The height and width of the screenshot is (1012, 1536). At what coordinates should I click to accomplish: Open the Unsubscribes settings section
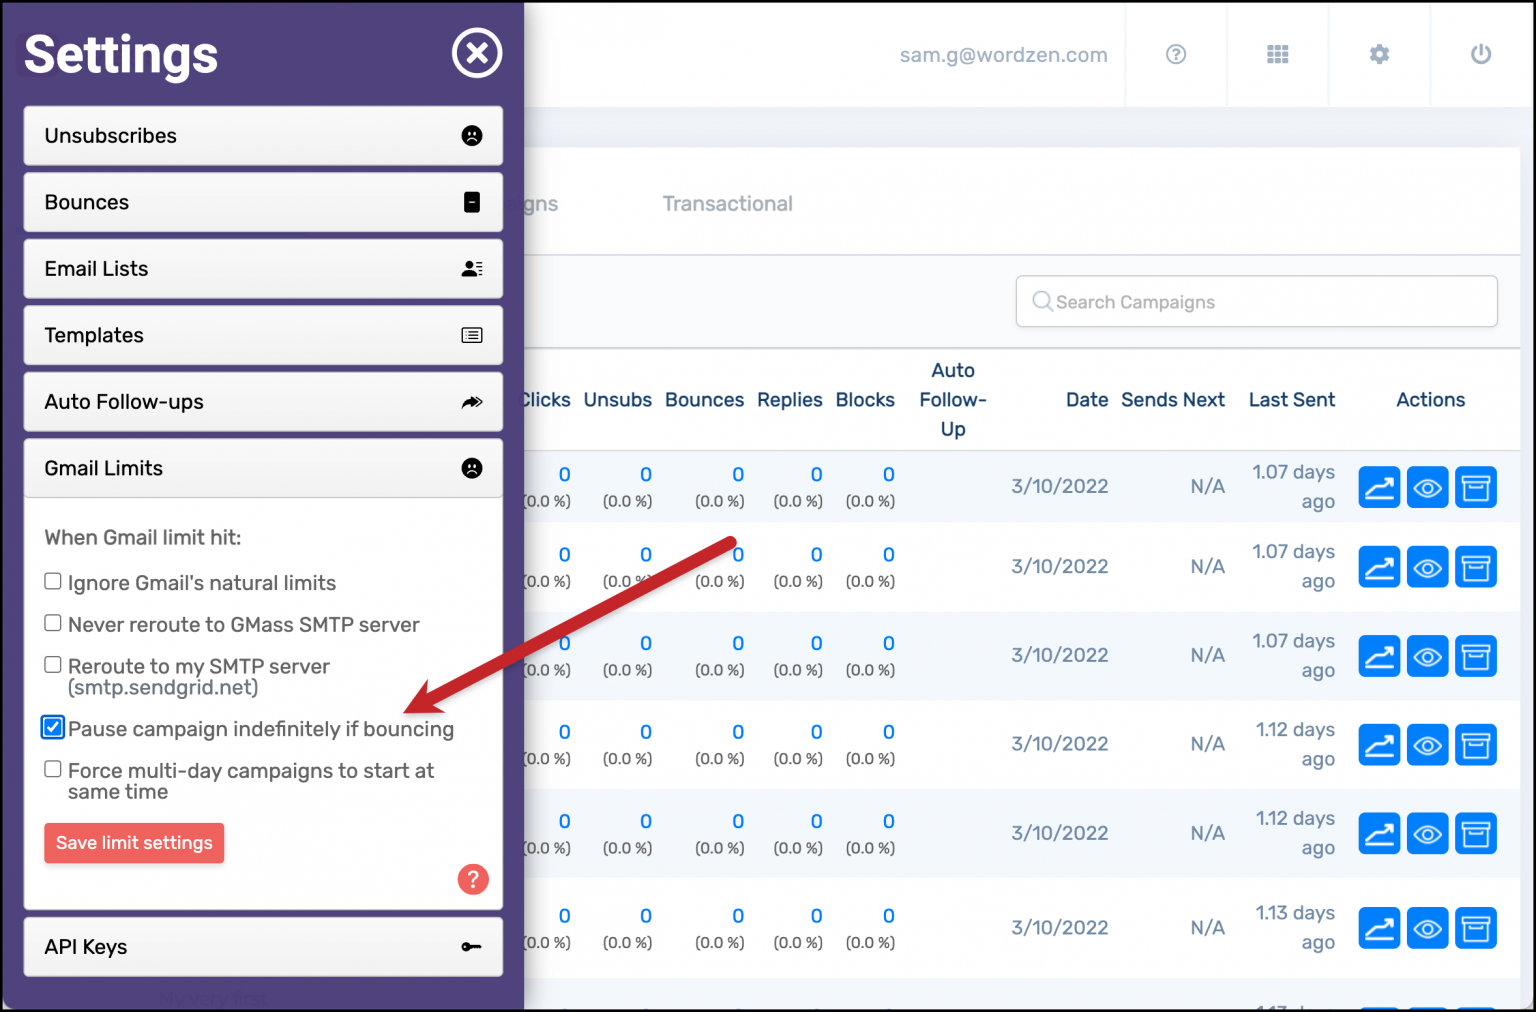[263, 136]
